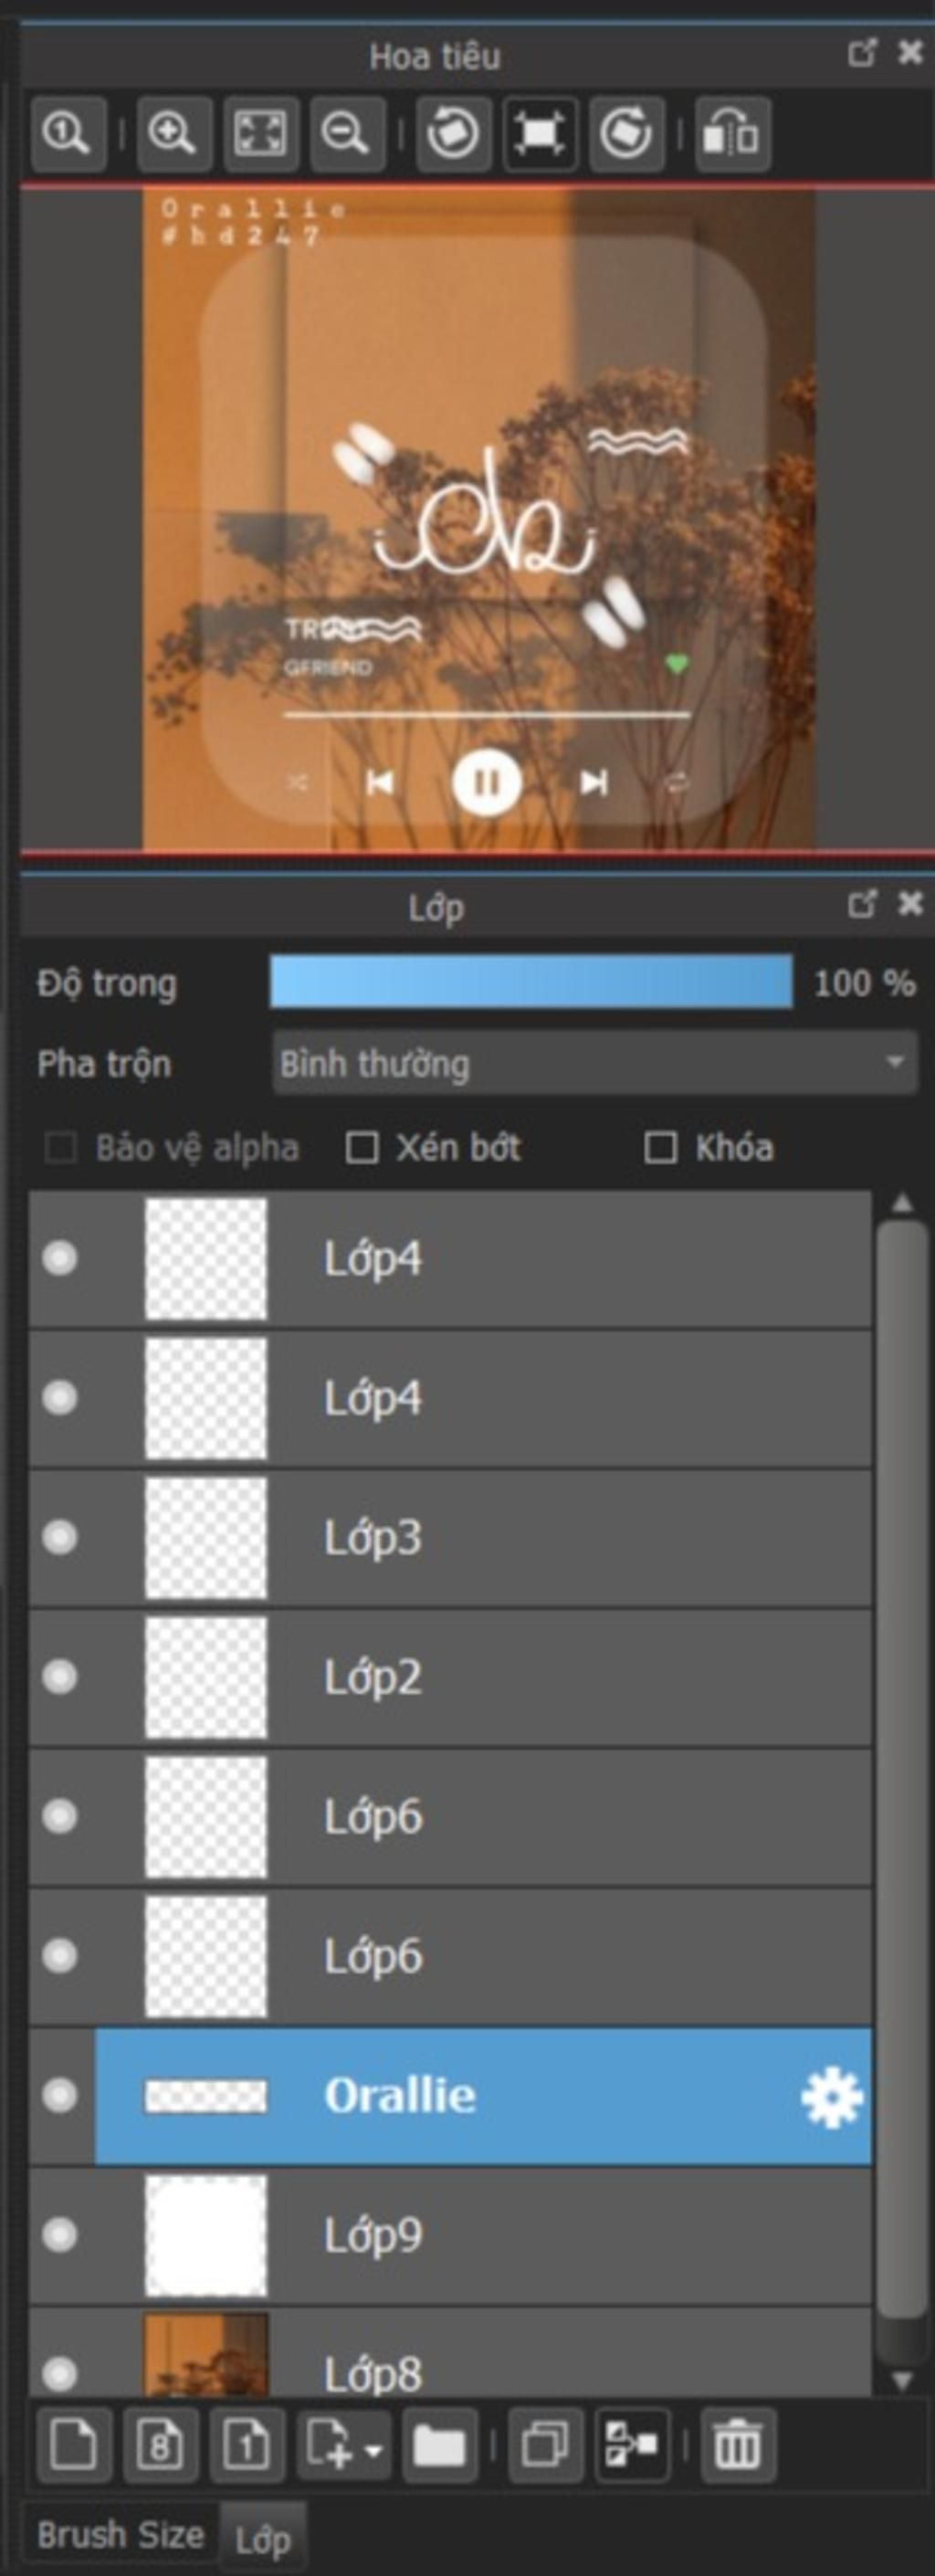
Task: Open the Pha trộn blending dropdown
Action: 595,1063
